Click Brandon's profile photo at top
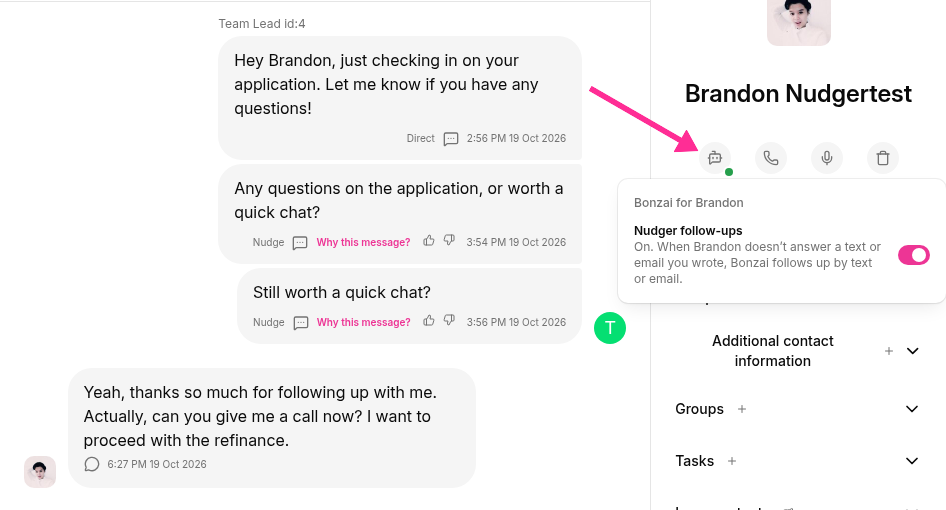Image resolution: width=946 pixels, height=510 pixels. pyautogui.click(x=799, y=22)
